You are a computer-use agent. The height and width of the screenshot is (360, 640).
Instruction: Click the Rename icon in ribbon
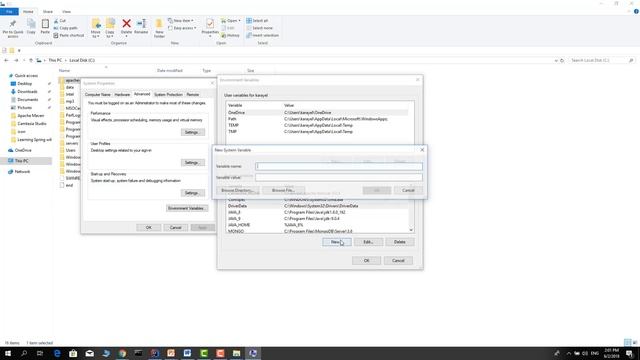point(141,24)
